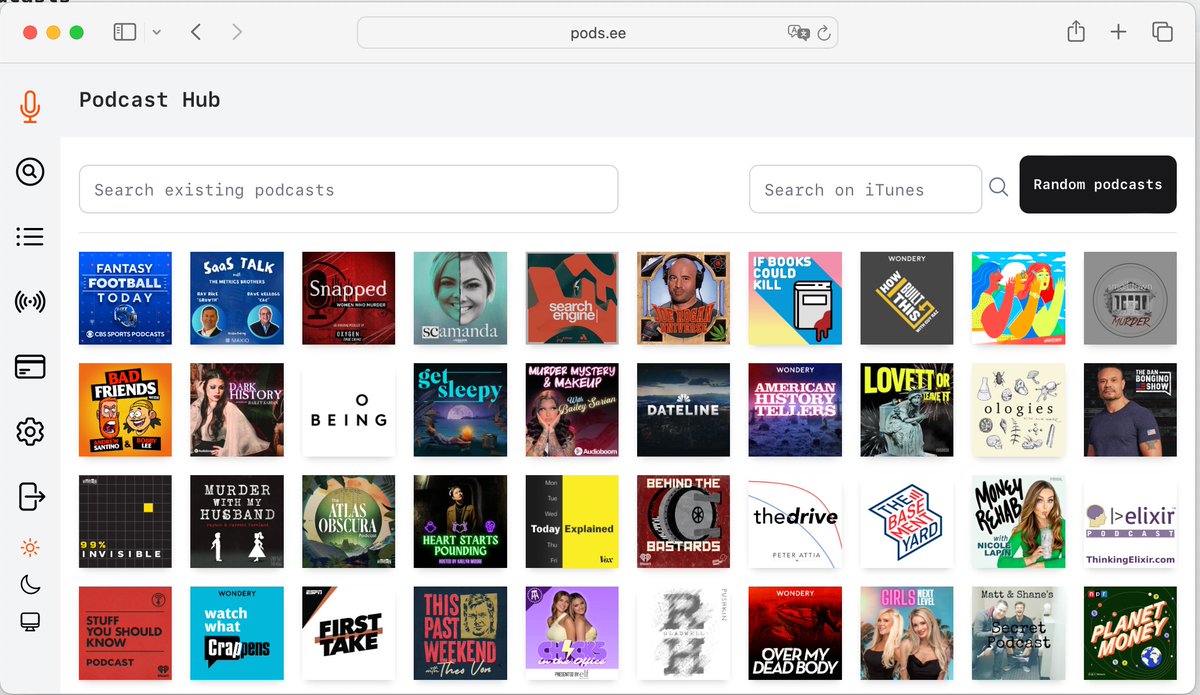Open the Safari share icon
The width and height of the screenshot is (1200, 695).
1076,32
